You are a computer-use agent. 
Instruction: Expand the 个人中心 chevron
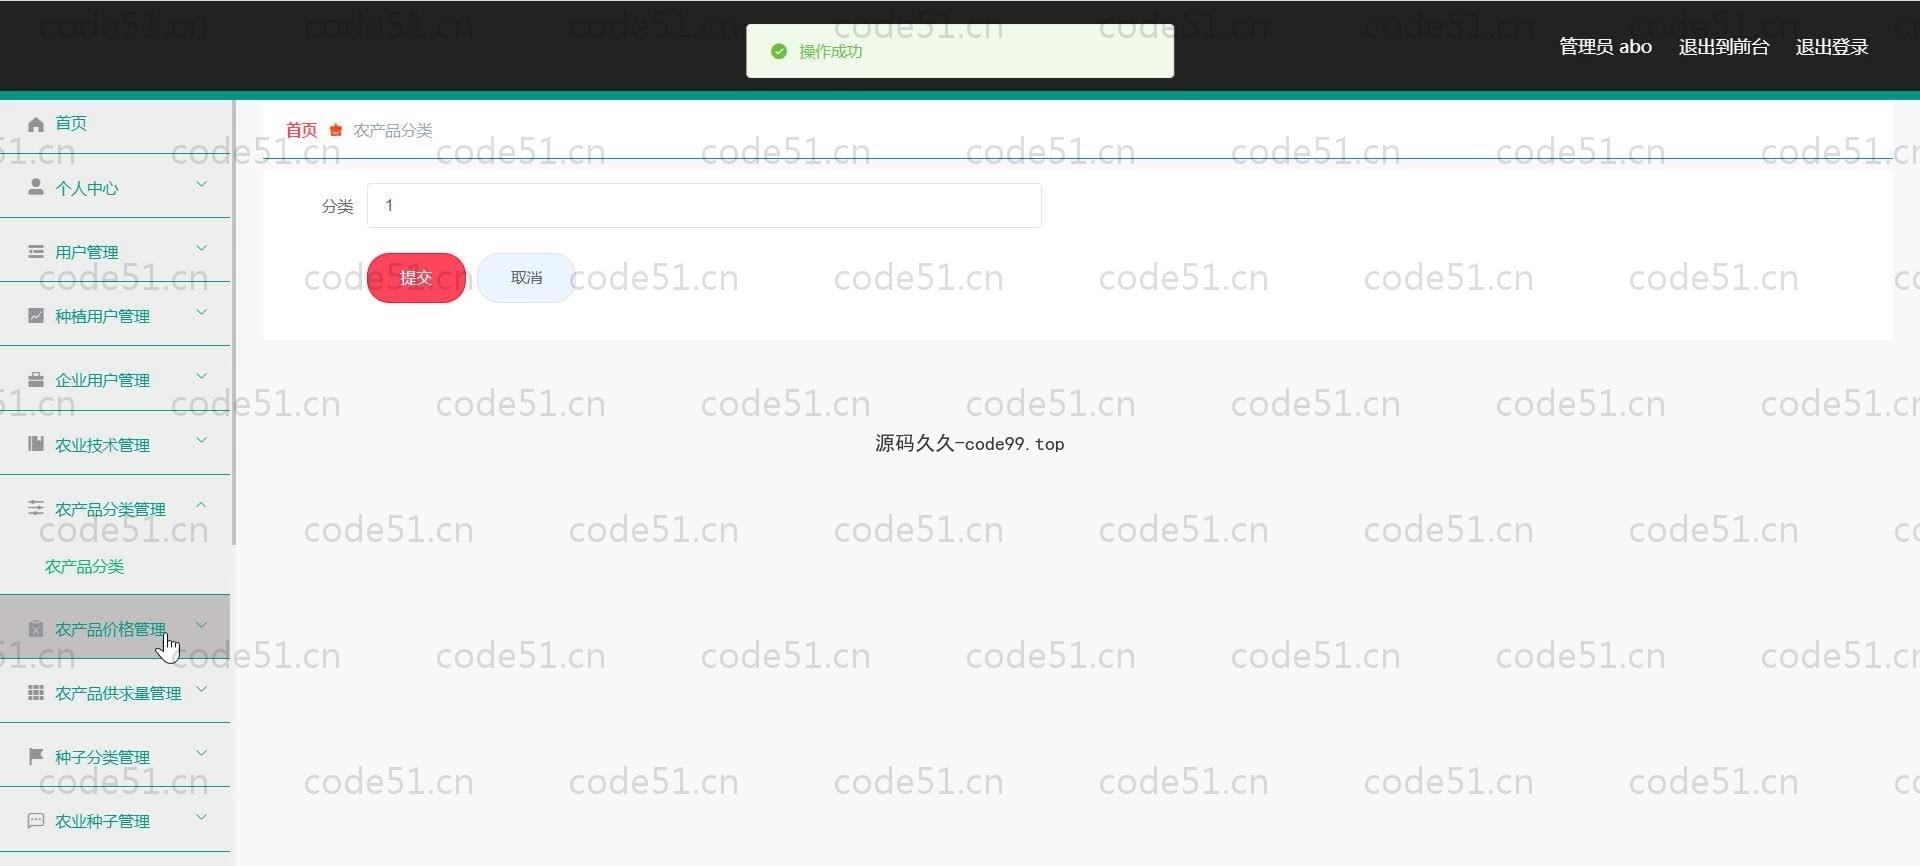point(201,184)
